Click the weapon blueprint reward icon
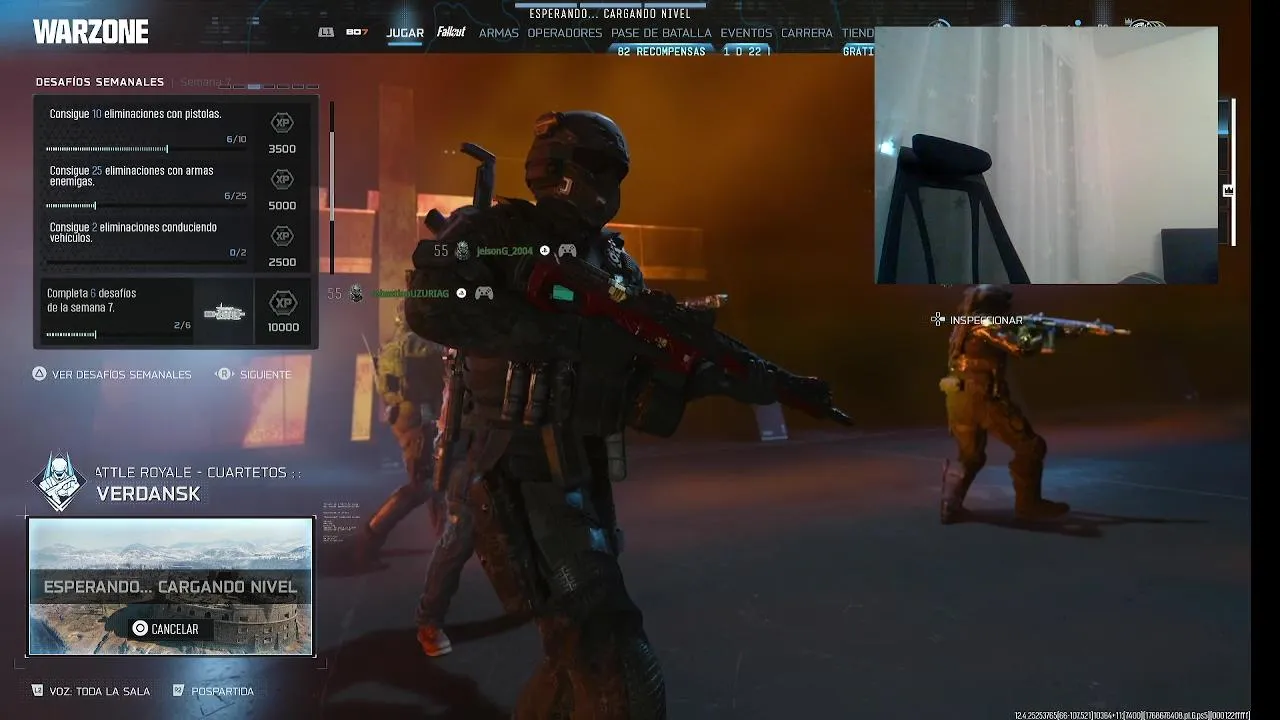This screenshot has width=1280, height=720. (224, 313)
